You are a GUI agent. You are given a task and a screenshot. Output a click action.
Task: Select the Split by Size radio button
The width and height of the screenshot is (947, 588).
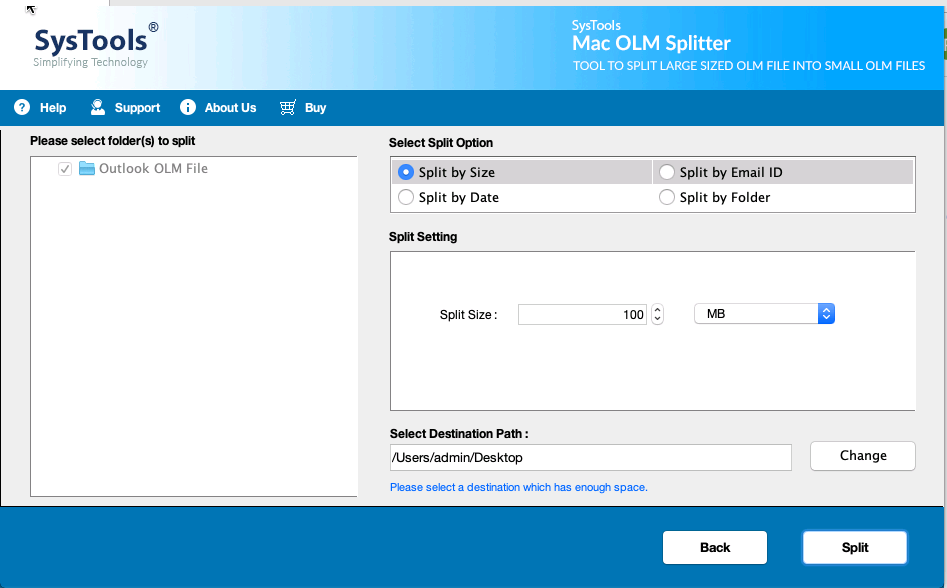[406, 172]
